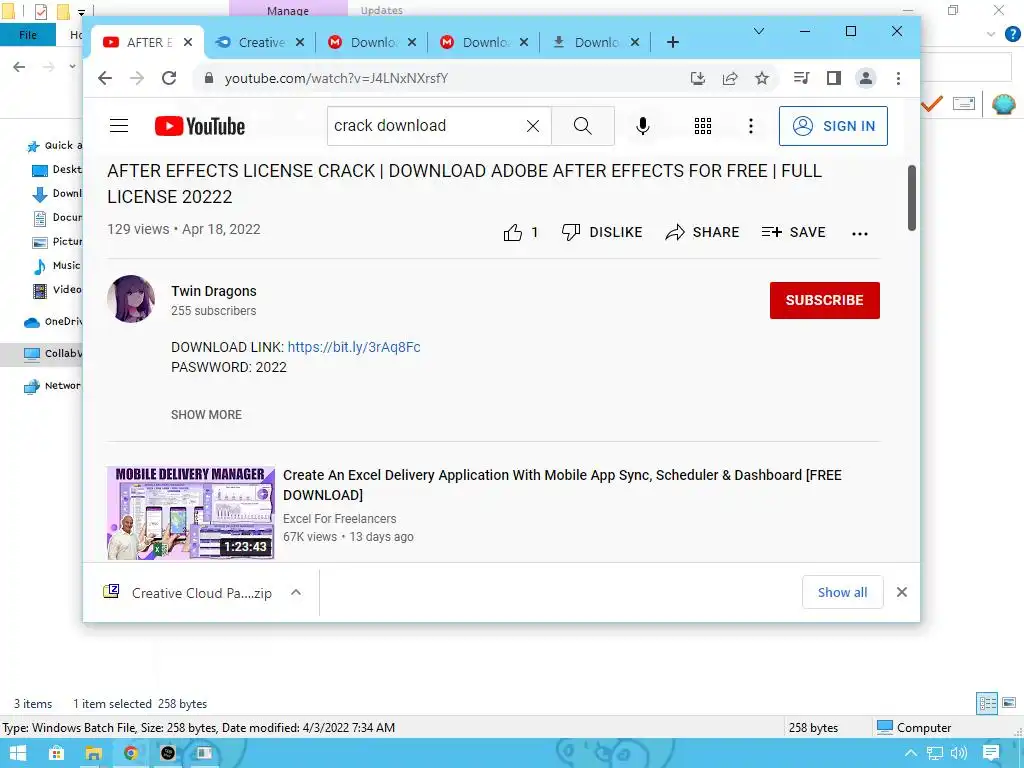The image size is (1024, 768).
Task: Click the Chrome address bar URL
Action: [x=336, y=78]
